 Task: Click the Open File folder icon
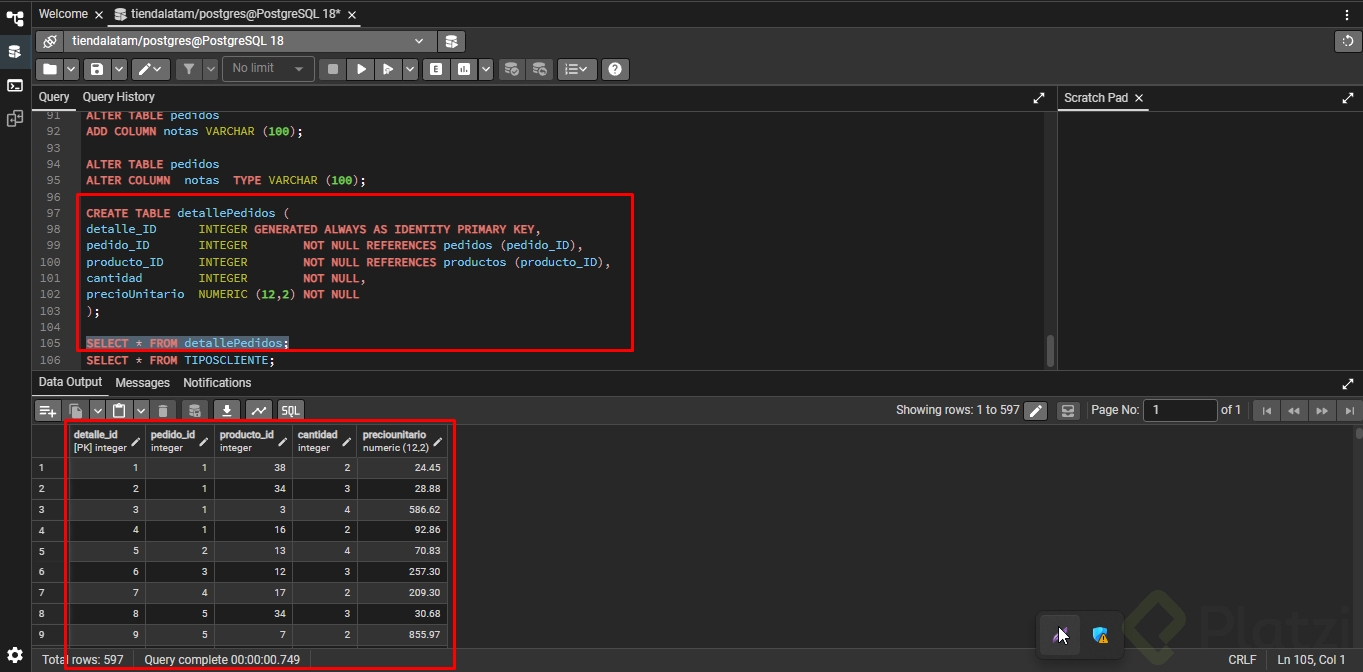[x=49, y=69]
